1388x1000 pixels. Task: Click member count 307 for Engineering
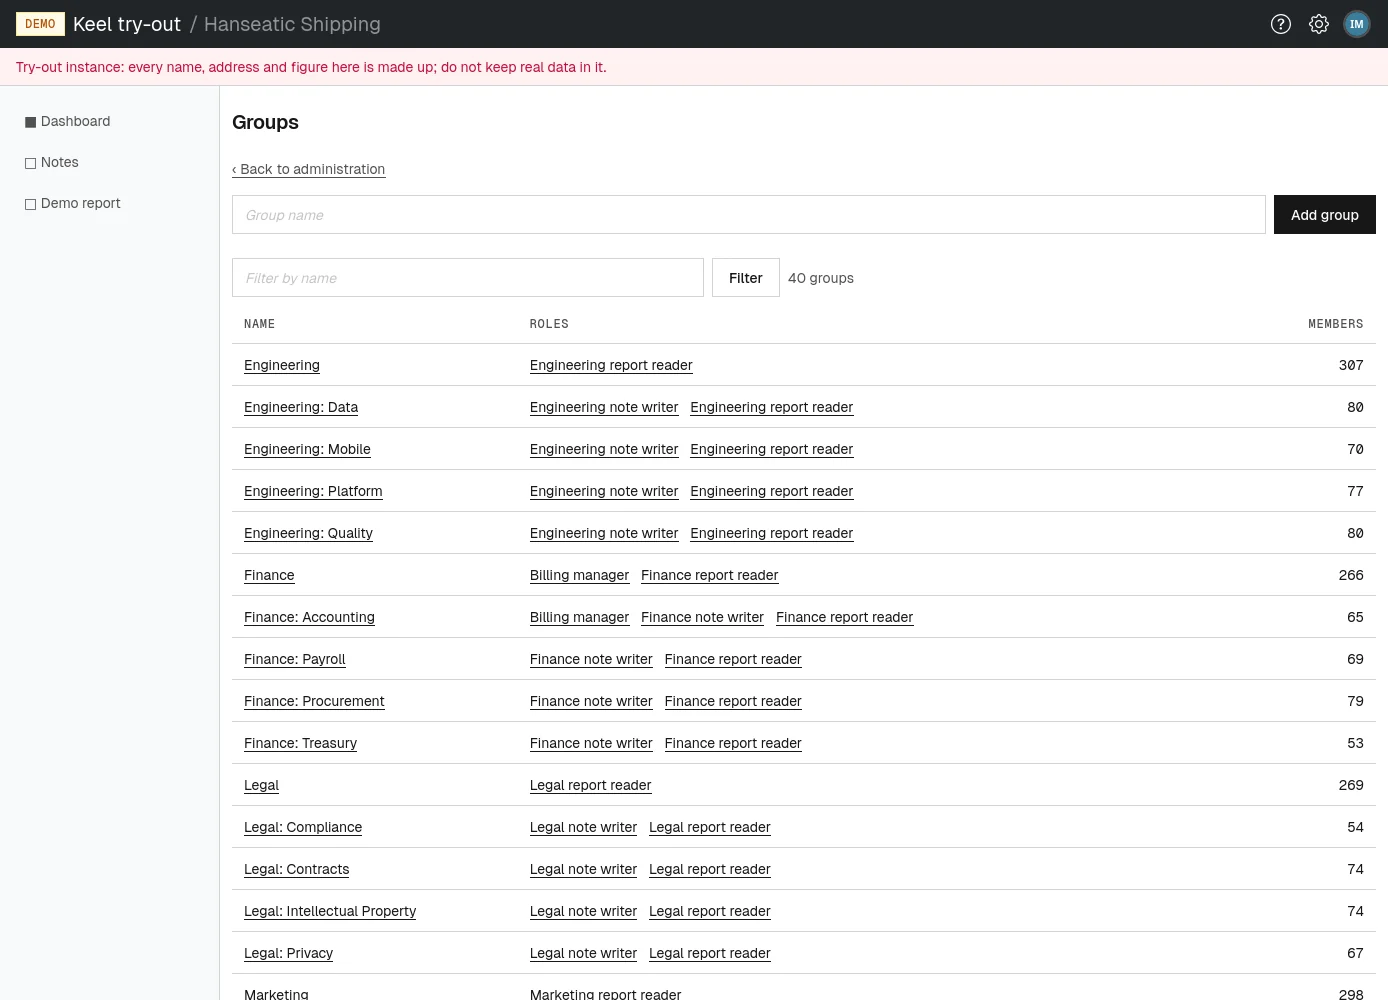(x=1351, y=365)
